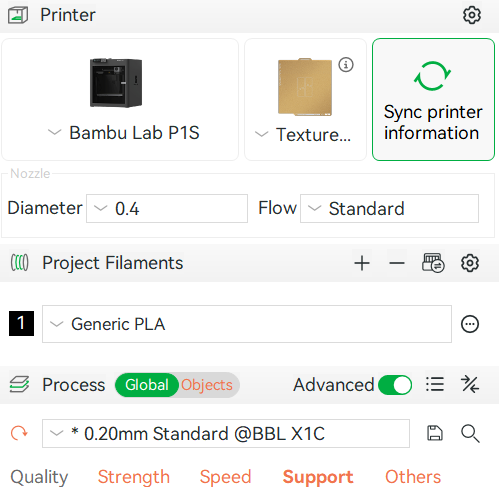Open Project Filaments settings gear
The image size is (499, 487).
(x=470, y=263)
